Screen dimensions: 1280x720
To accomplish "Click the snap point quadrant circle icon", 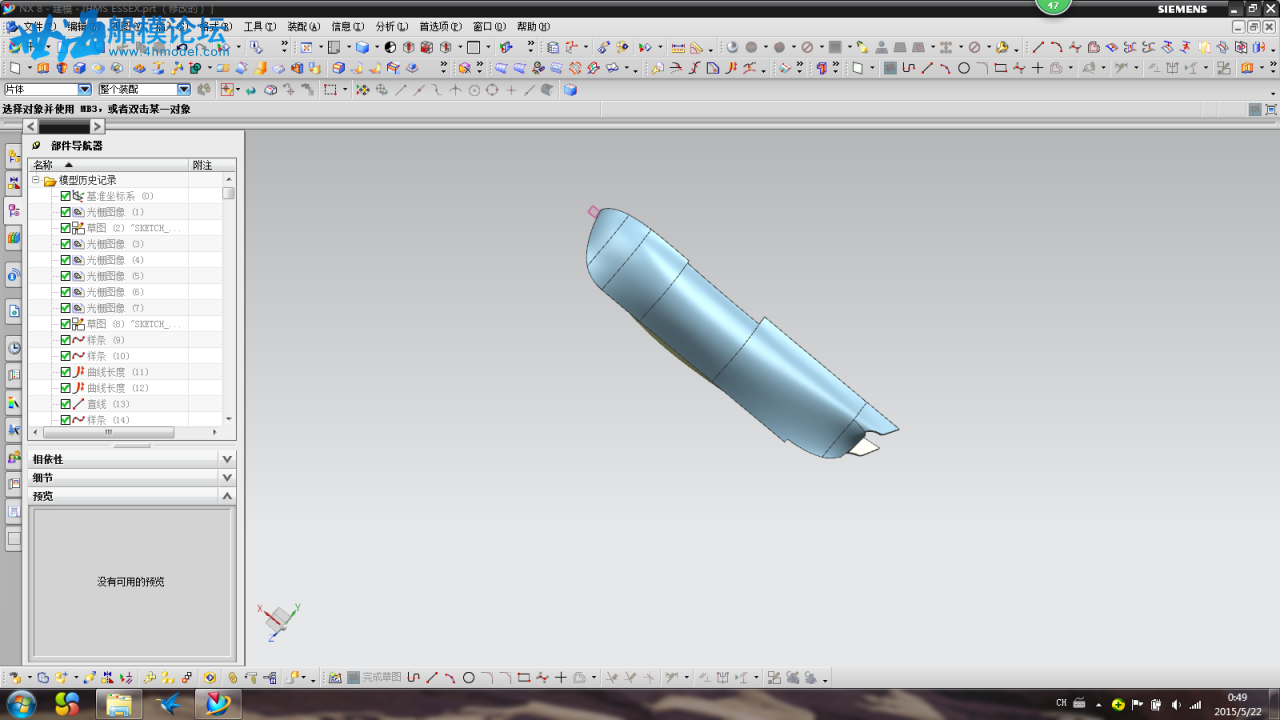I will 492,90.
